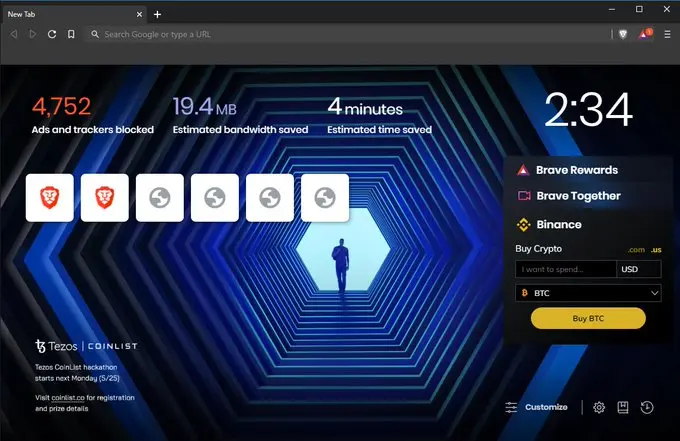Close the New Tab tab
Image resolution: width=680 pixels, height=441 pixels.
(139, 14)
